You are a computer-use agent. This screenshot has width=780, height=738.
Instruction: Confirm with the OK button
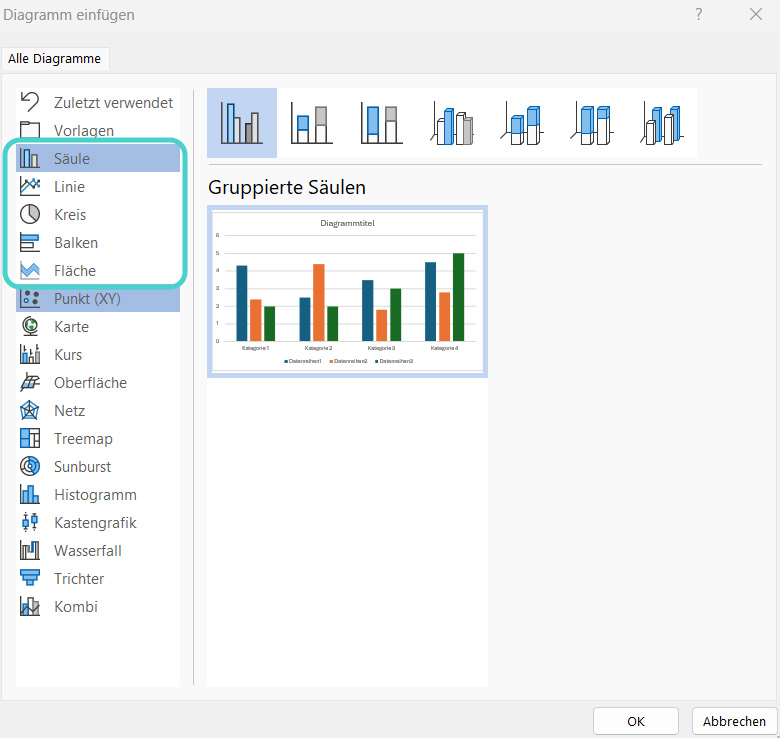636,721
